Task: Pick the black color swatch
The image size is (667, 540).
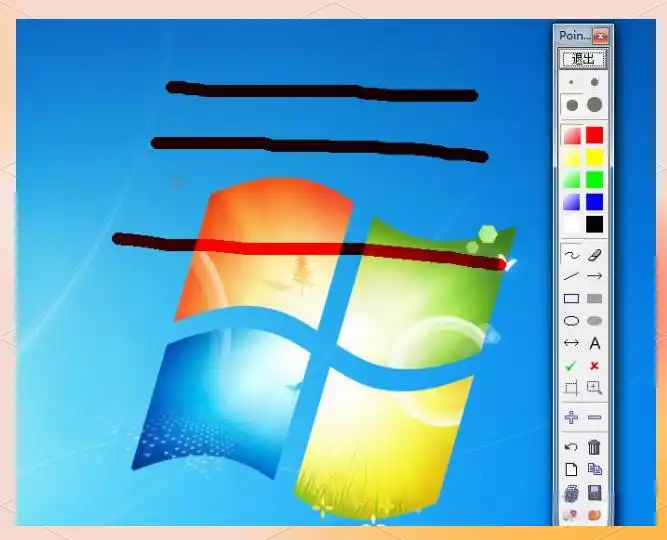Action: [x=594, y=224]
